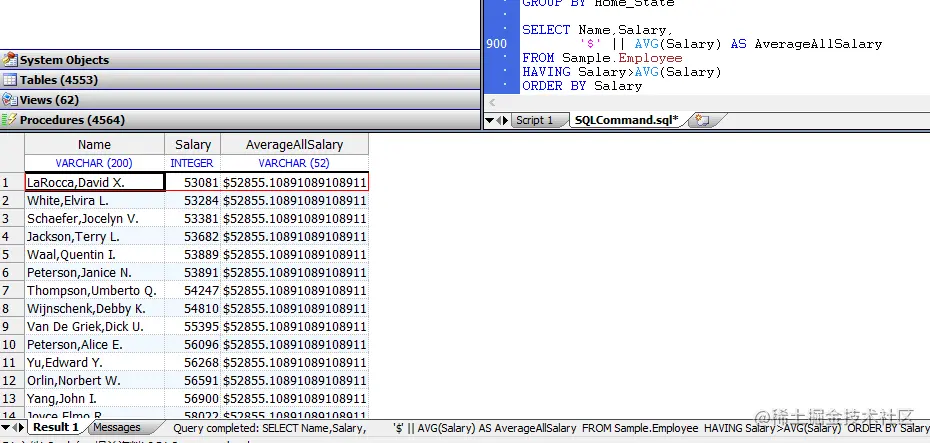The width and height of the screenshot is (930, 443).
Task: Place cursor on FROM Sample.Employee line
Action: pyautogui.click(x=602, y=58)
